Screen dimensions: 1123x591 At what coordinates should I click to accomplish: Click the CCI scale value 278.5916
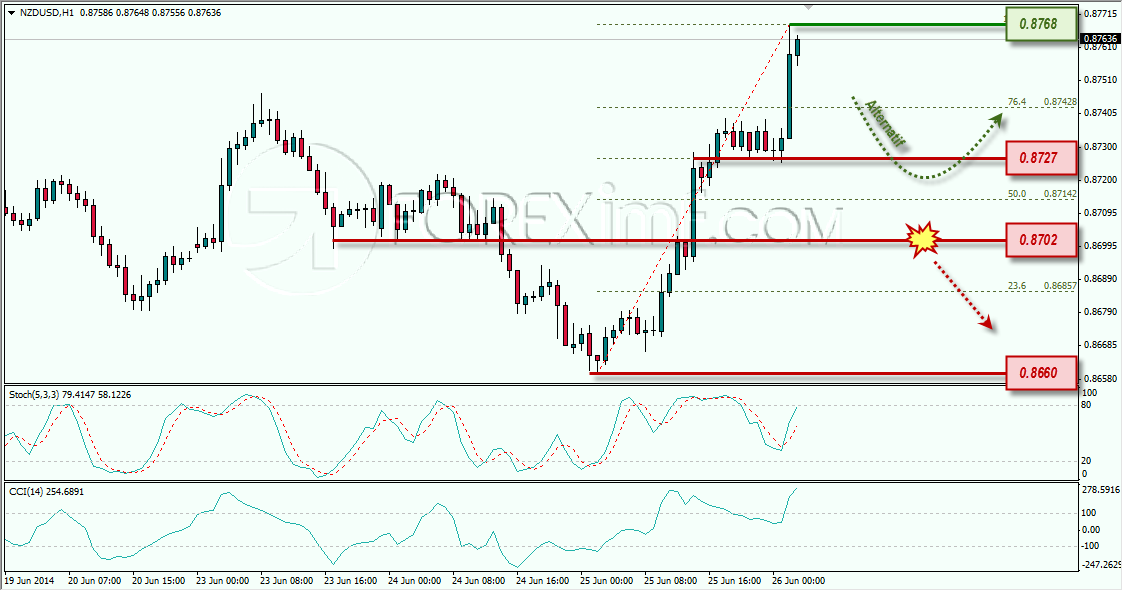pyautogui.click(x=1101, y=491)
